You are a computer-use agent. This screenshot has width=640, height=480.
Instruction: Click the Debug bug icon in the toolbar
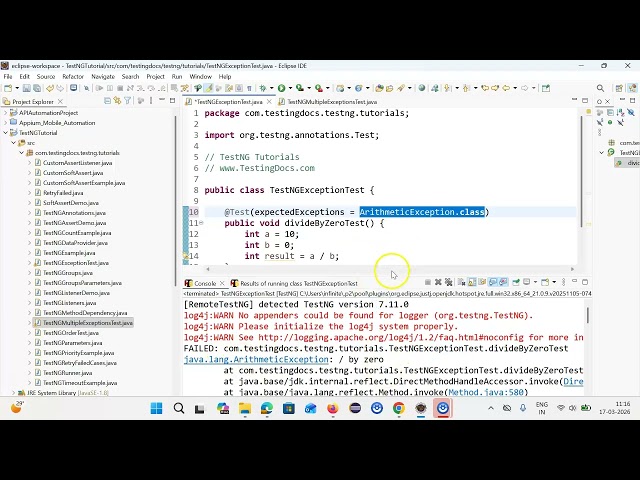point(262,88)
